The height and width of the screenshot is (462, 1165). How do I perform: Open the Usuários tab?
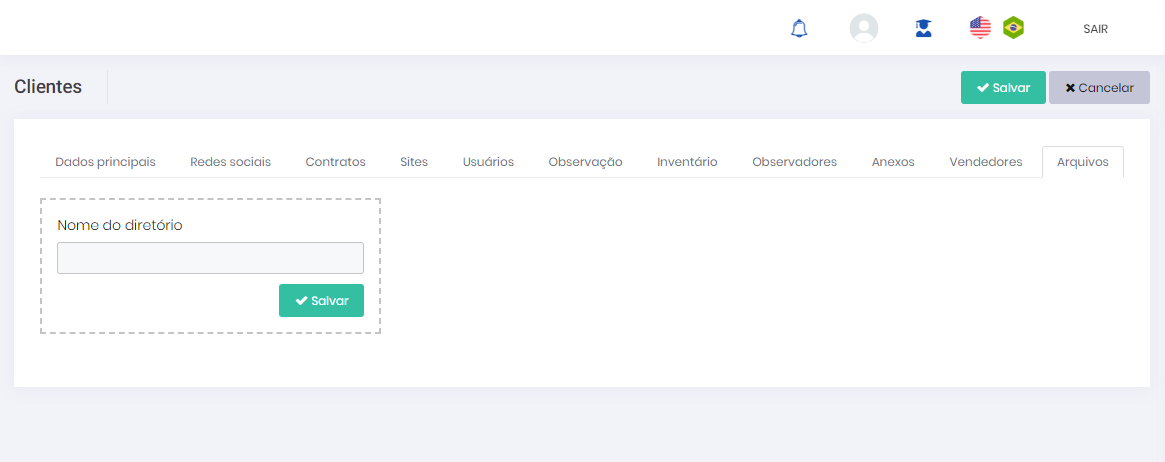488,162
